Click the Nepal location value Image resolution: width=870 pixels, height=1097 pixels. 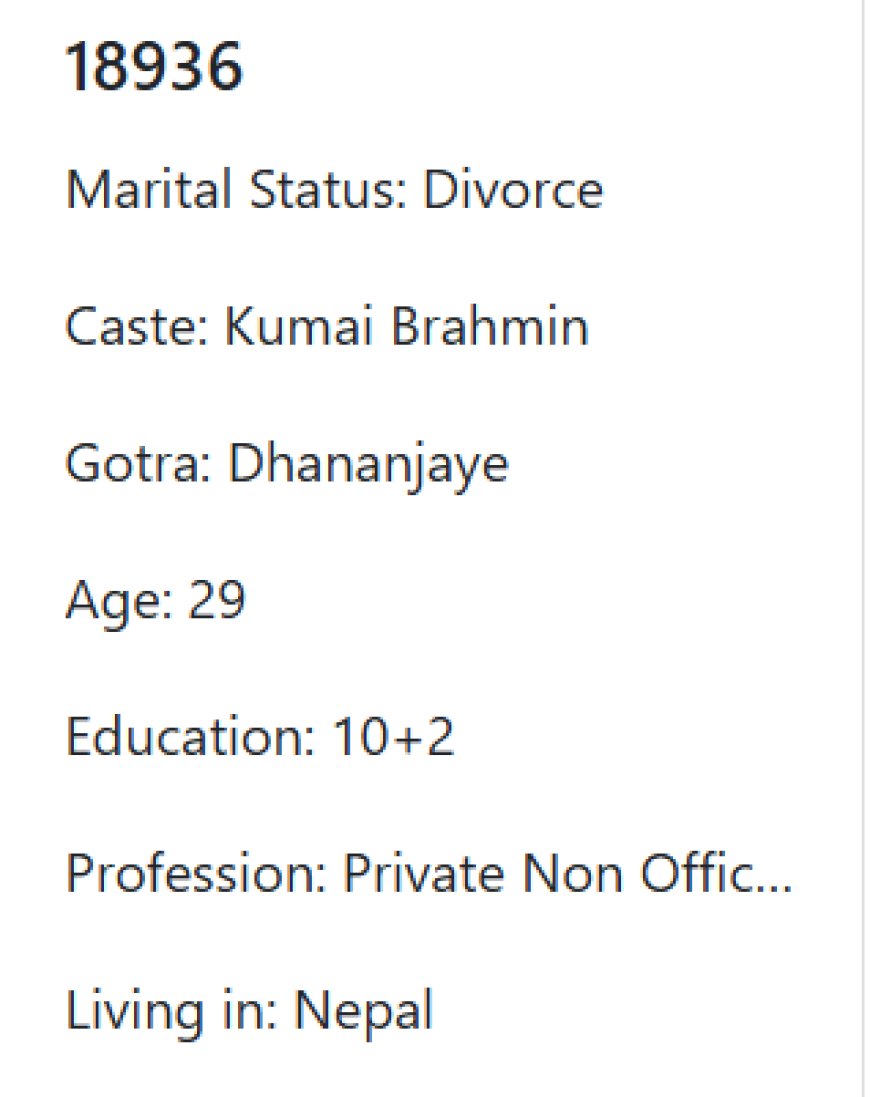point(363,1012)
